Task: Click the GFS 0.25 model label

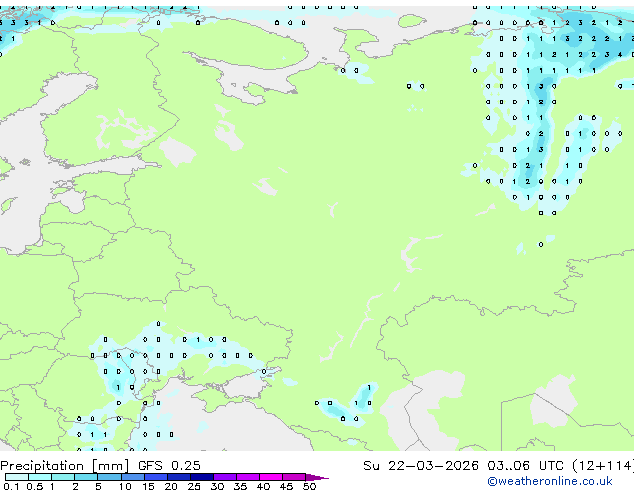Action: [169, 466]
